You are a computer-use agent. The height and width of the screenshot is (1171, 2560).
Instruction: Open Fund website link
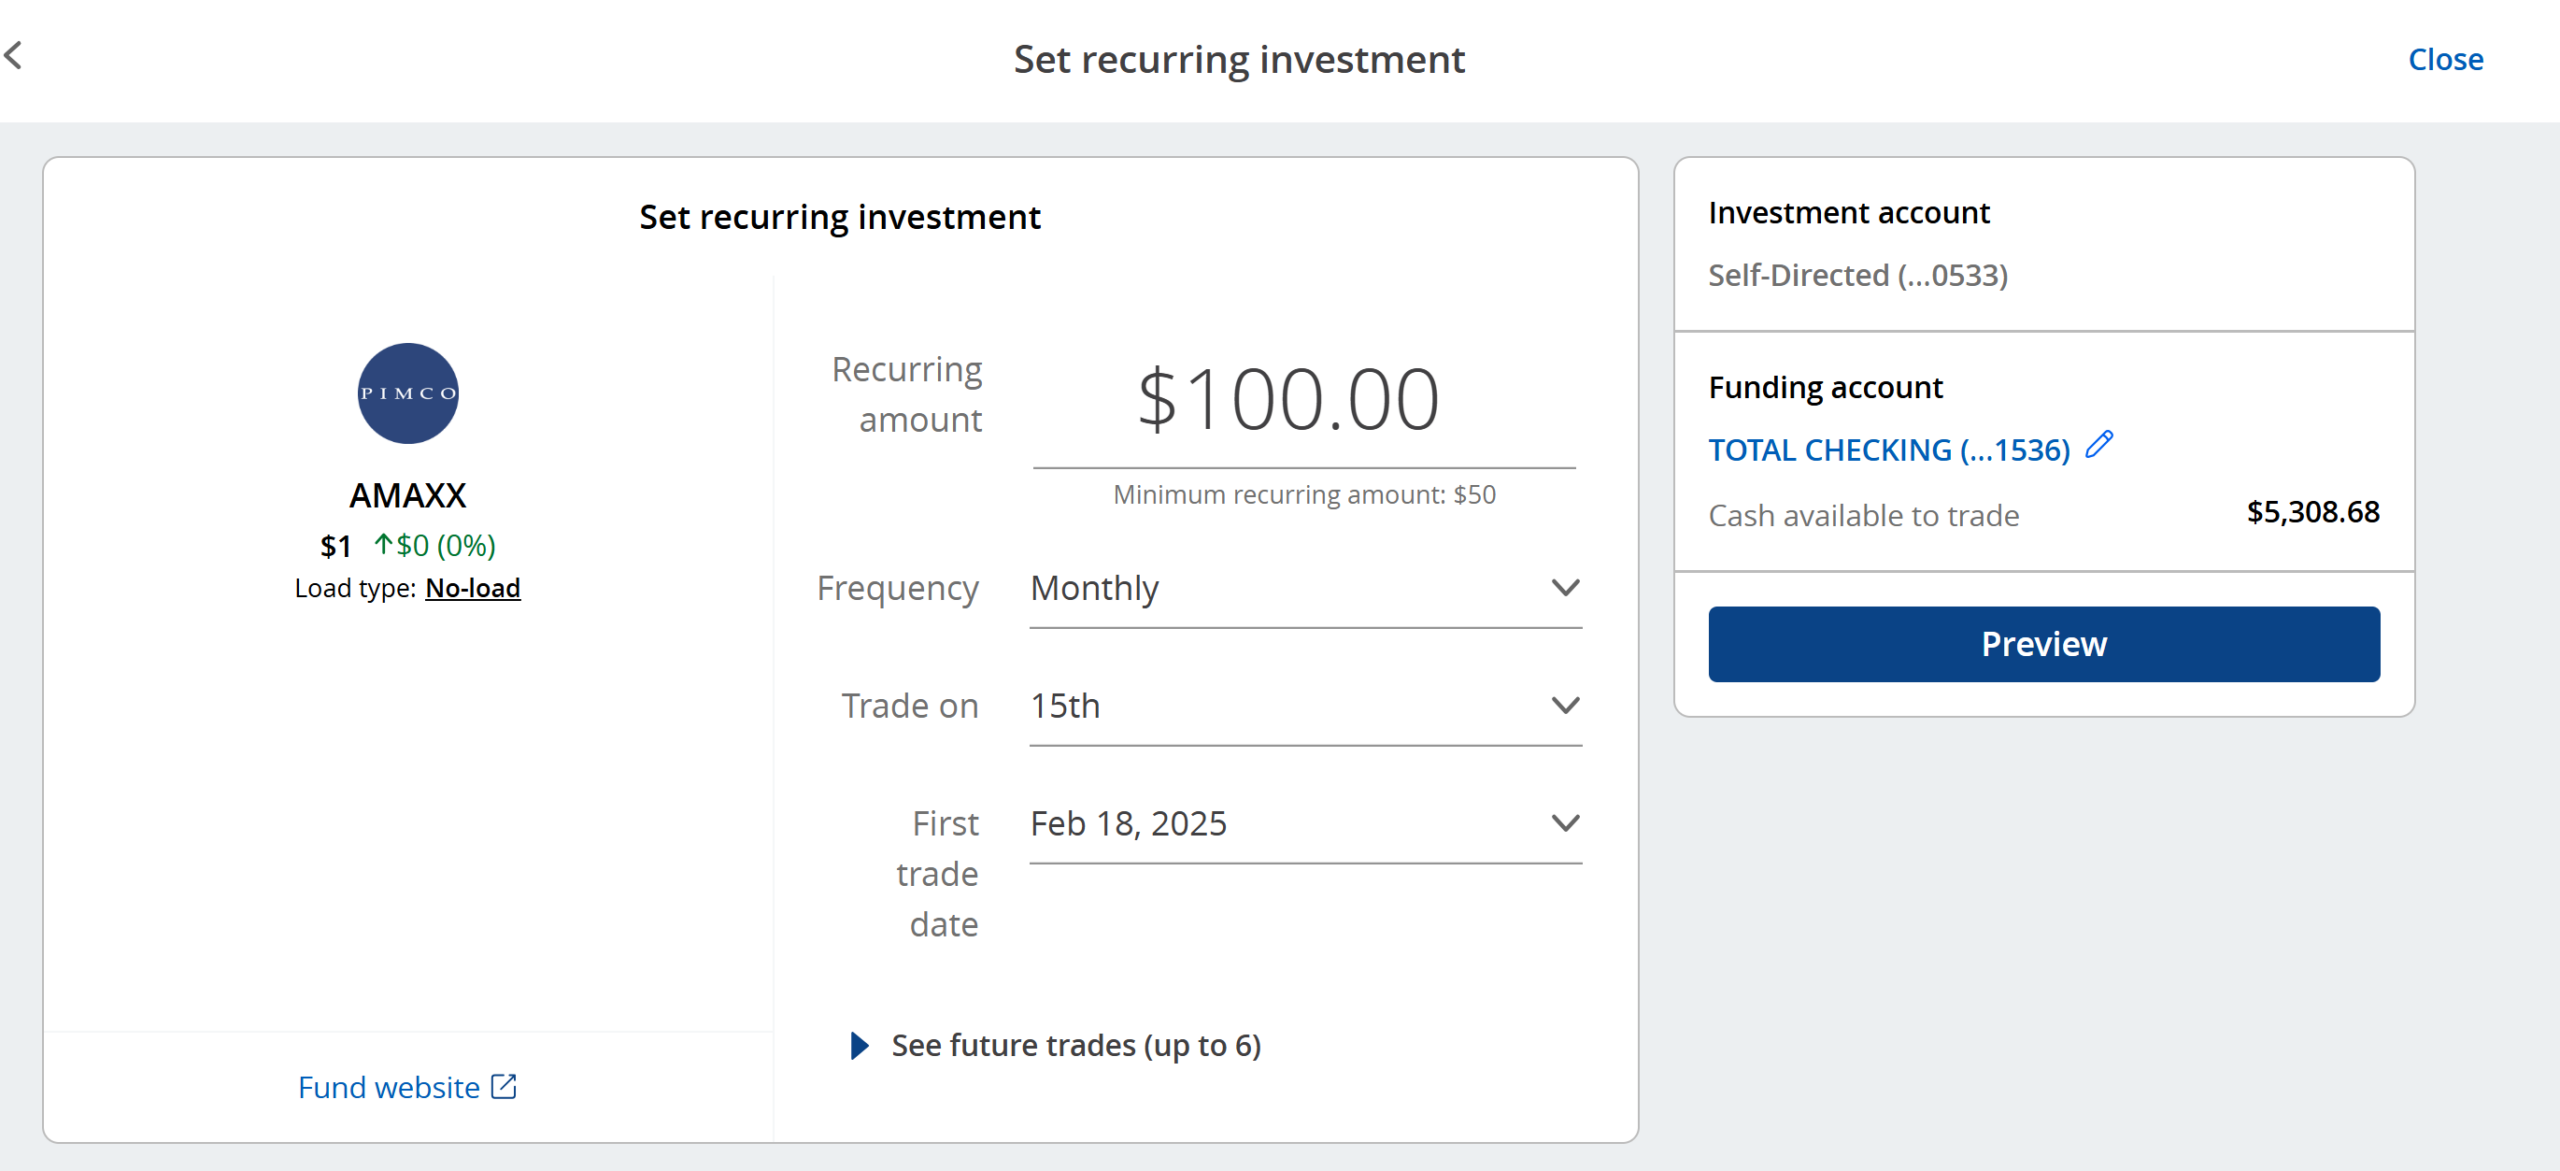click(x=407, y=1087)
